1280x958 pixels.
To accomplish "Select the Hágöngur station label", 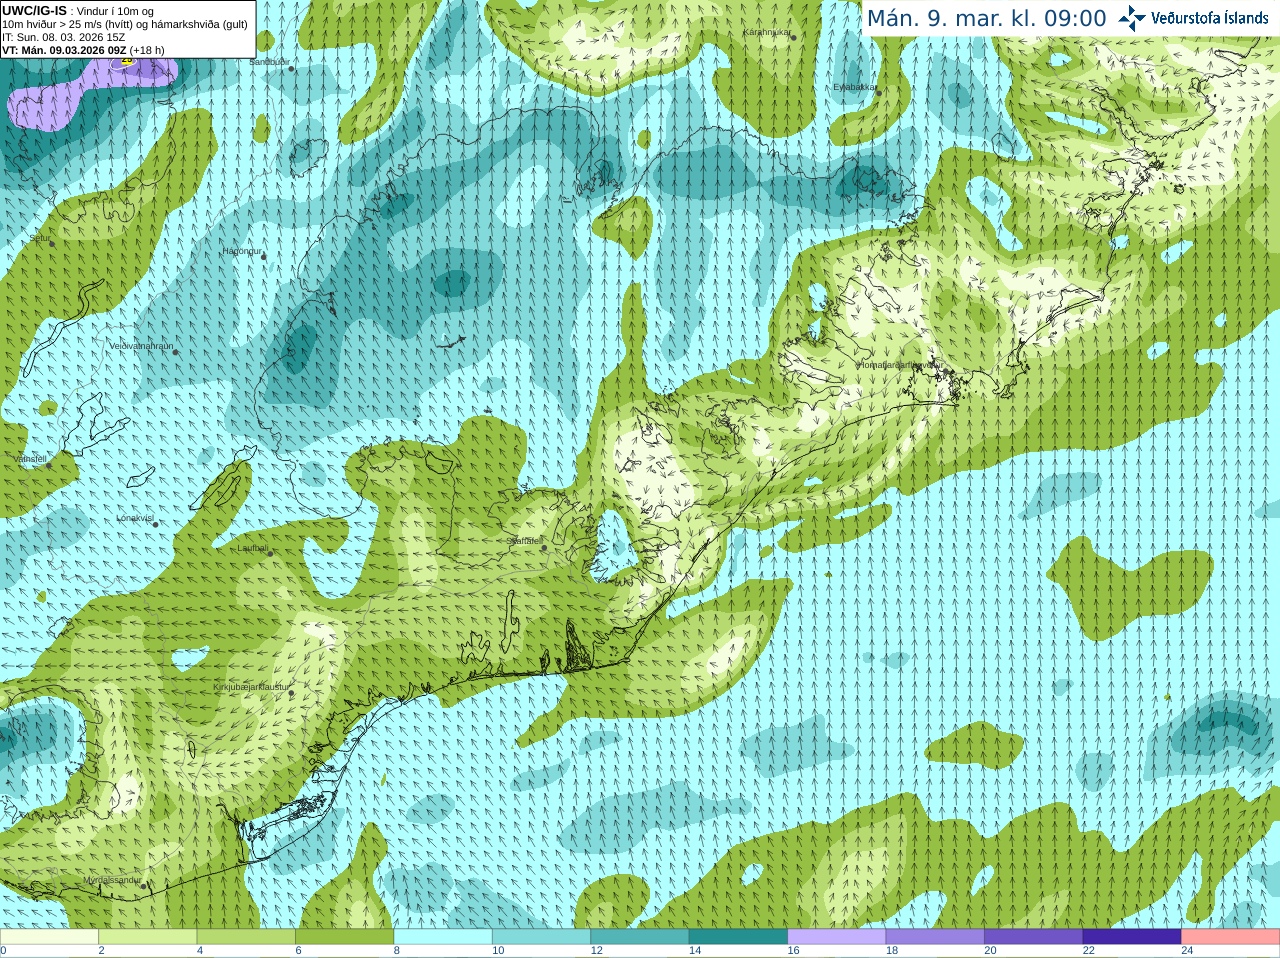I will click(241, 251).
